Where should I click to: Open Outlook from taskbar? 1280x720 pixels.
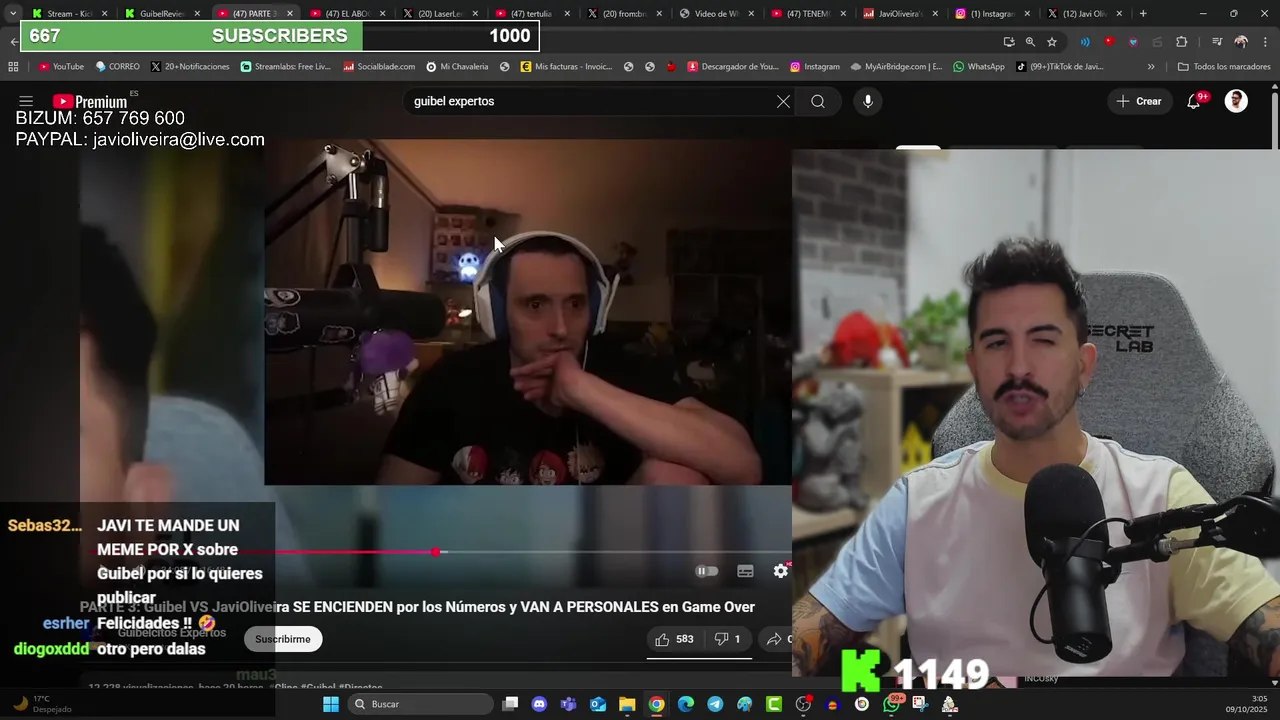tap(598, 704)
